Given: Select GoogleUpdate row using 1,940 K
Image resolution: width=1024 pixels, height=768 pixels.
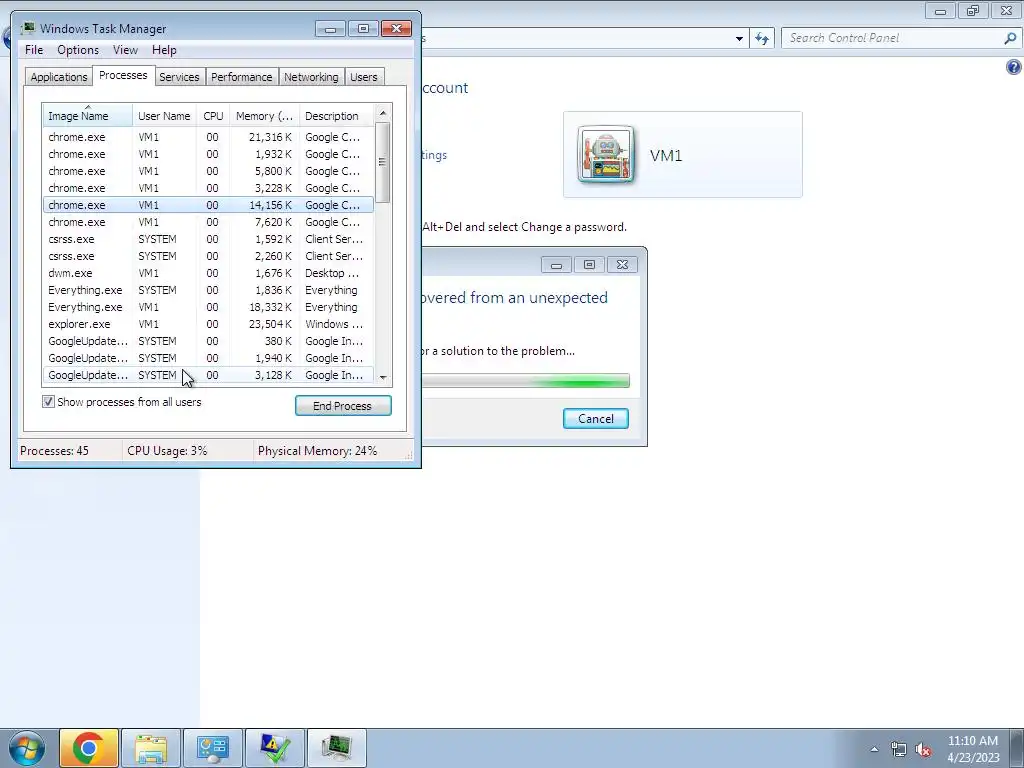Looking at the screenshot, I should coord(208,358).
